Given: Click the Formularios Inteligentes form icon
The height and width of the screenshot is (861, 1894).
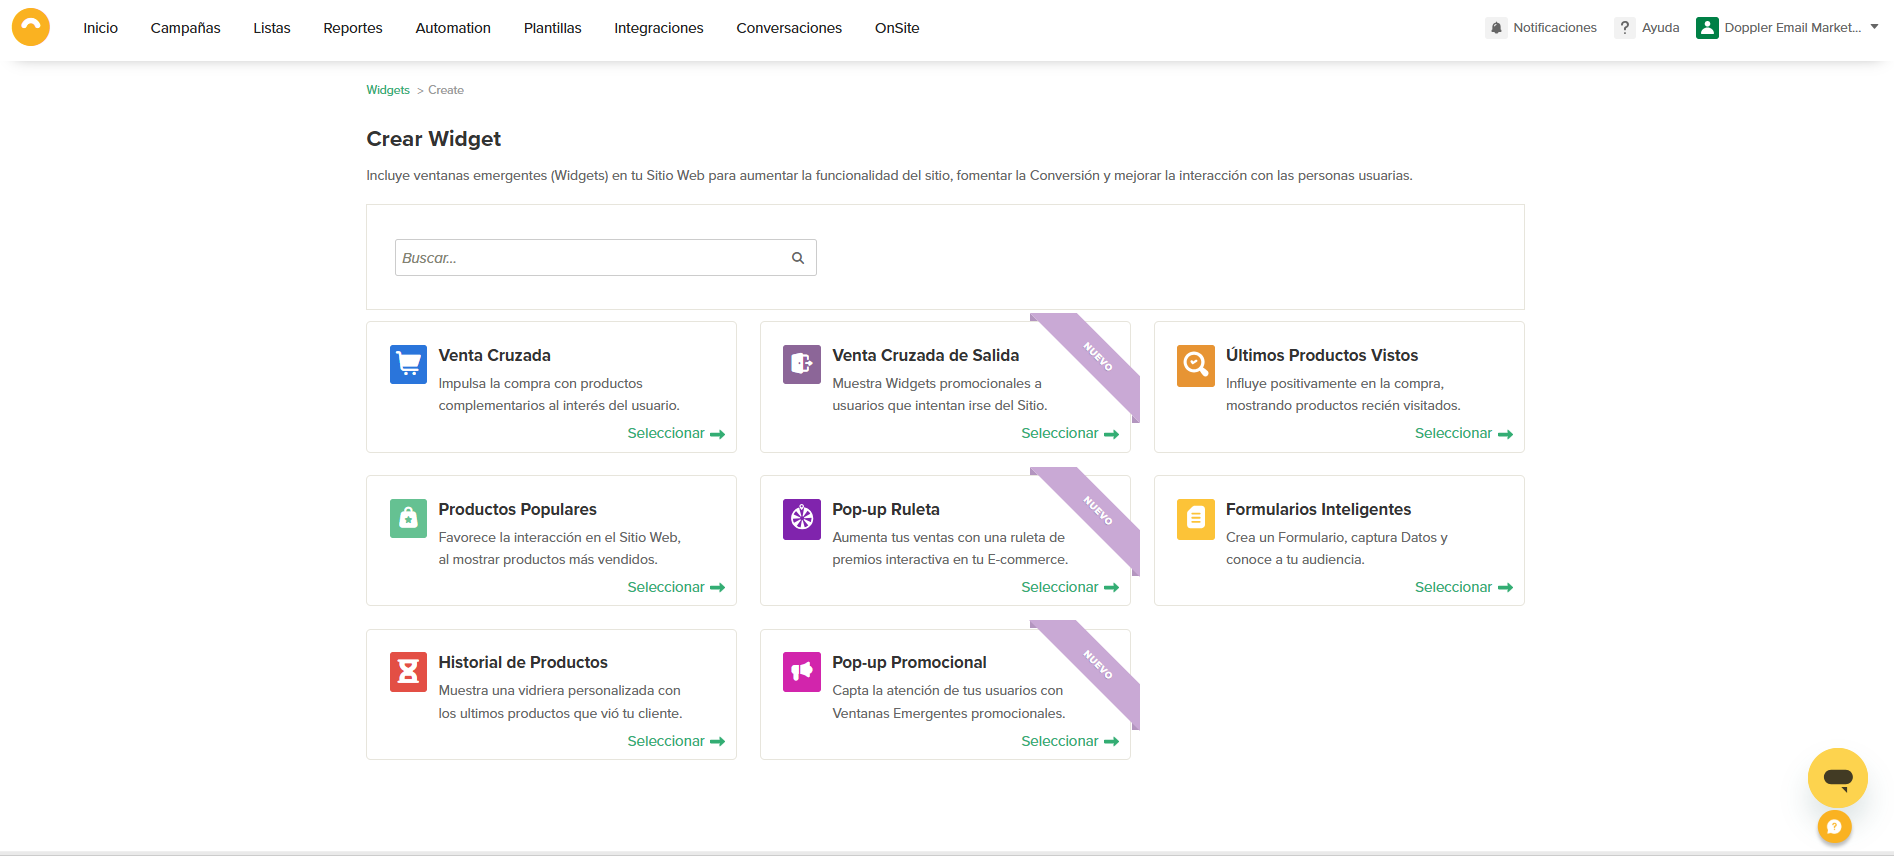Looking at the screenshot, I should (1195, 519).
